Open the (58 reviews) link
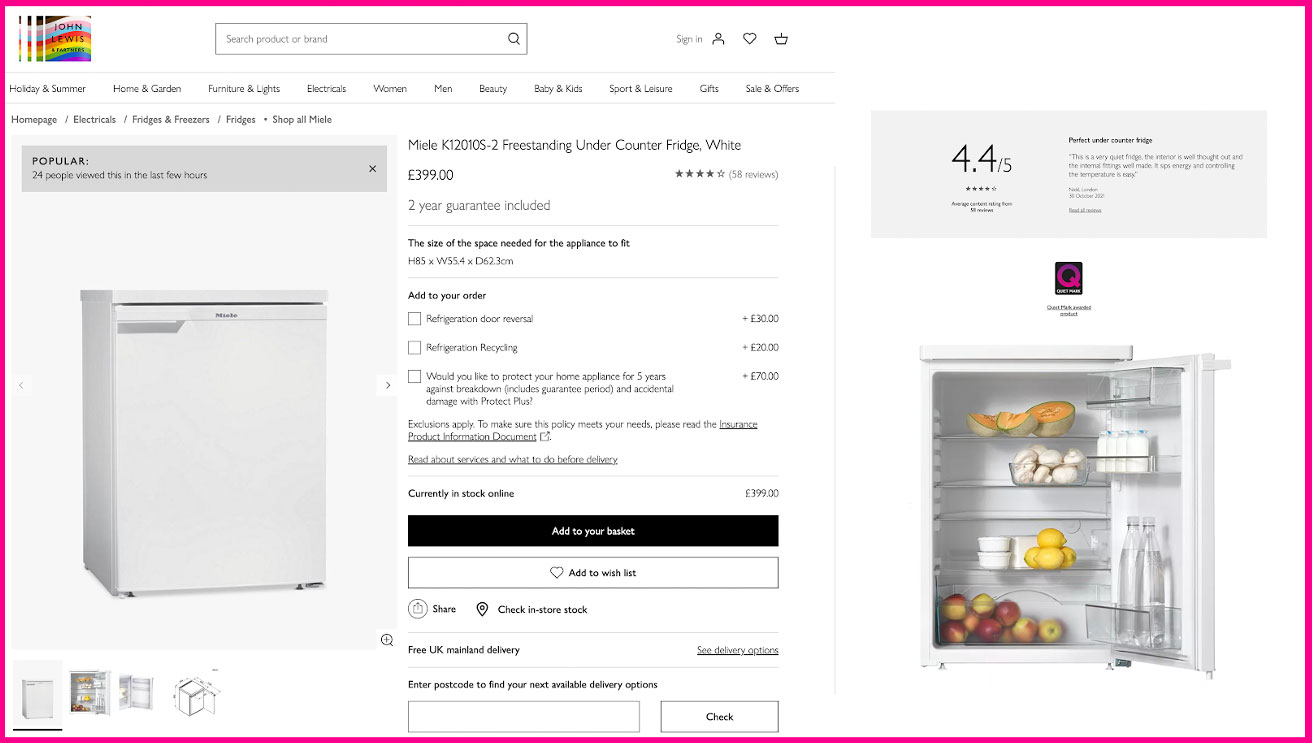The height and width of the screenshot is (743, 1312). 754,174
